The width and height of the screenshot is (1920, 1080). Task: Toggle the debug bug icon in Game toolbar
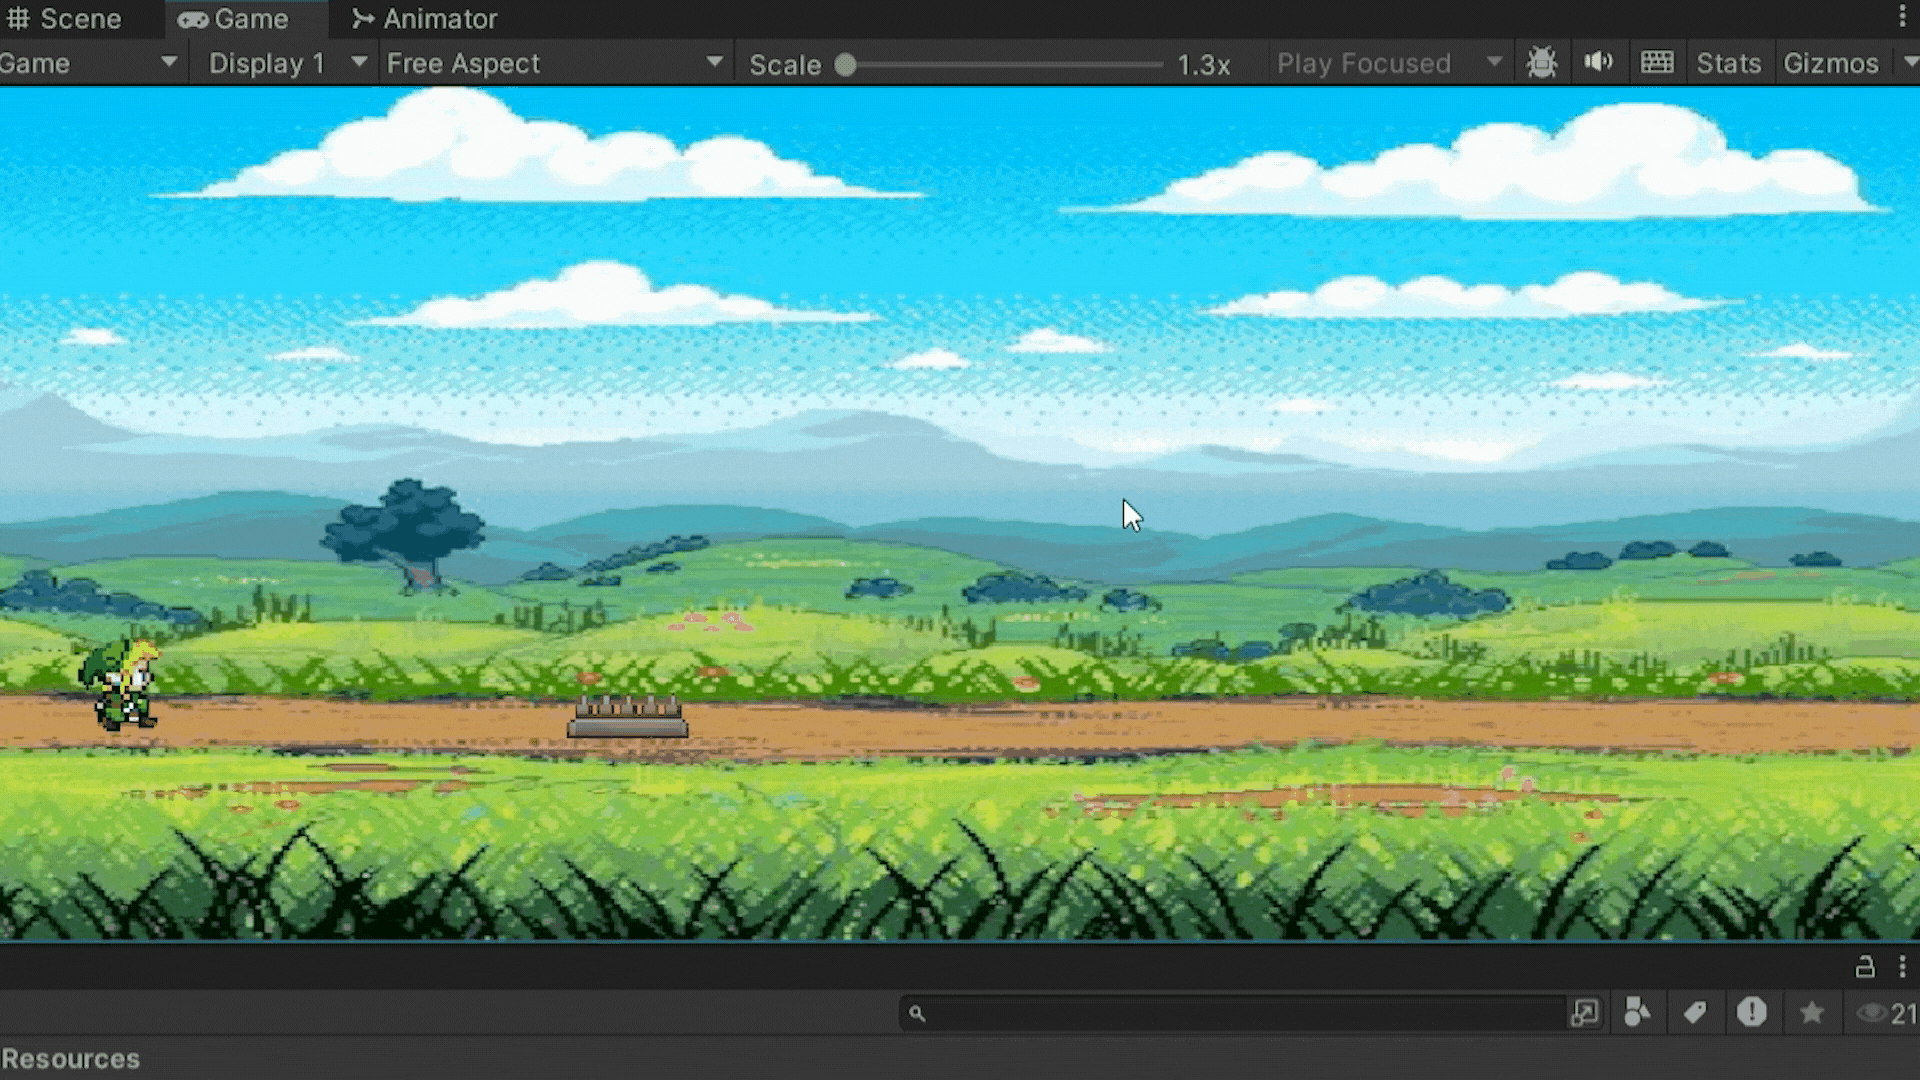tap(1541, 63)
